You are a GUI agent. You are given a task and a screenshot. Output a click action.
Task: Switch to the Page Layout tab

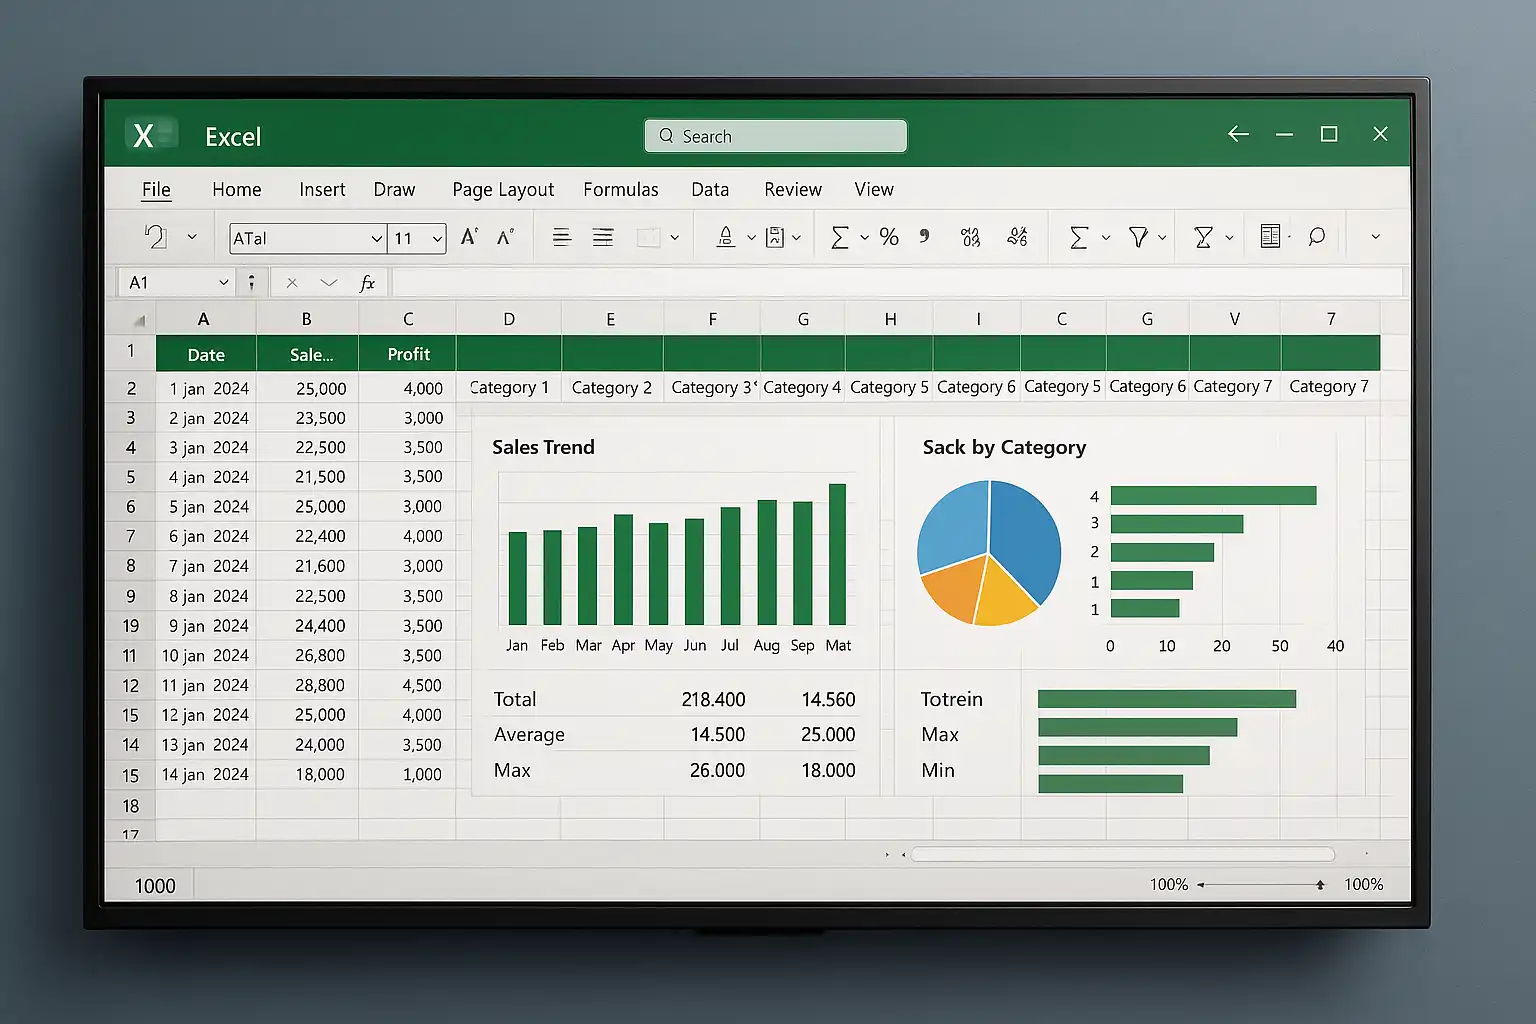502,189
